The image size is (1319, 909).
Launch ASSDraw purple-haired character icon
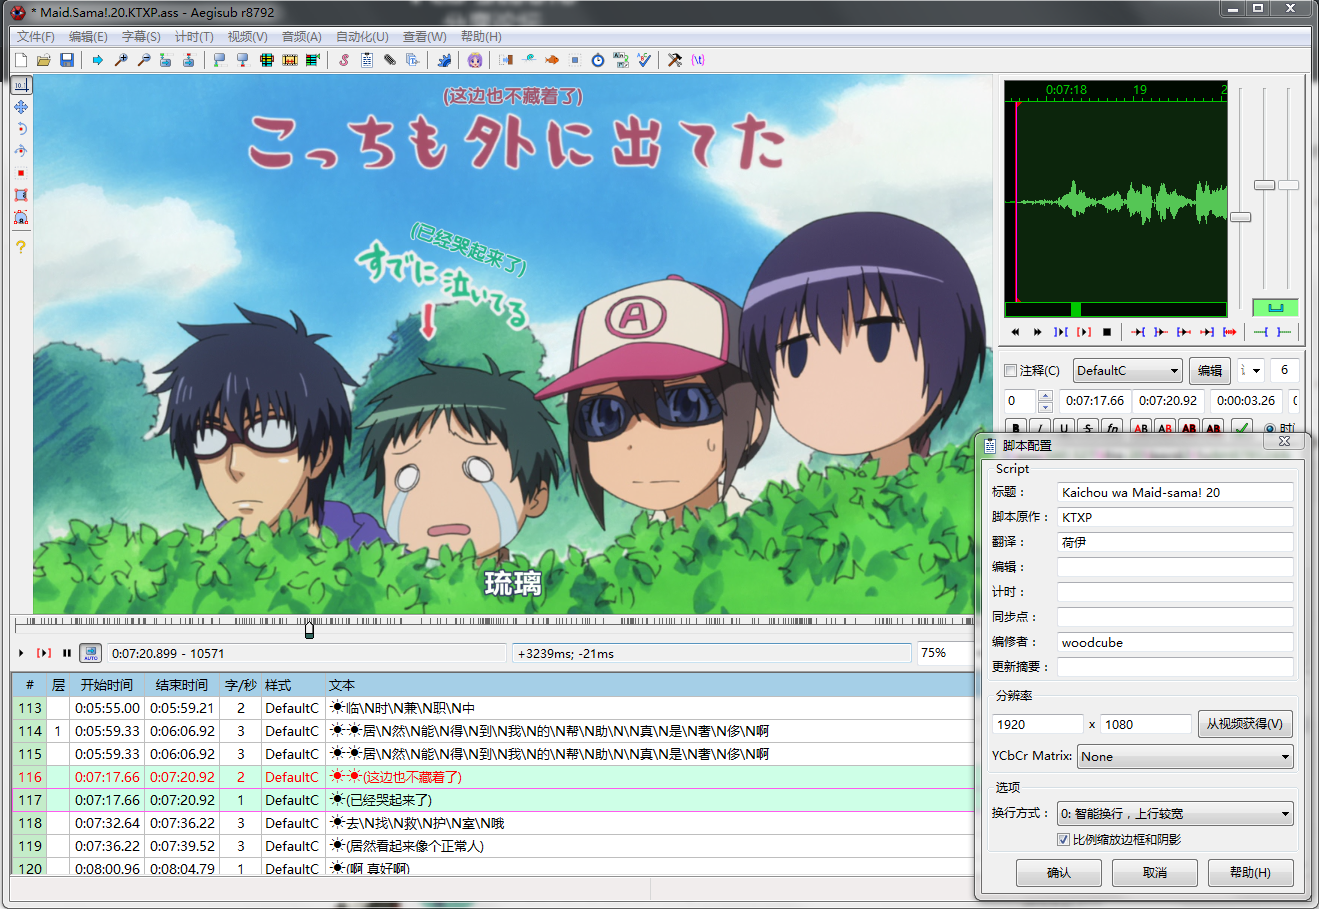point(475,60)
